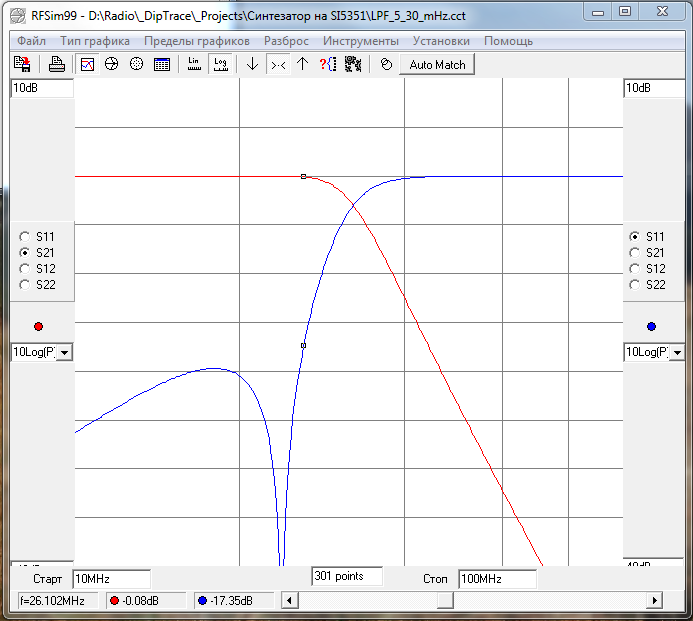Click the Стоп frequency field 100MHz
The width and height of the screenshot is (693, 621).
[497, 579]
